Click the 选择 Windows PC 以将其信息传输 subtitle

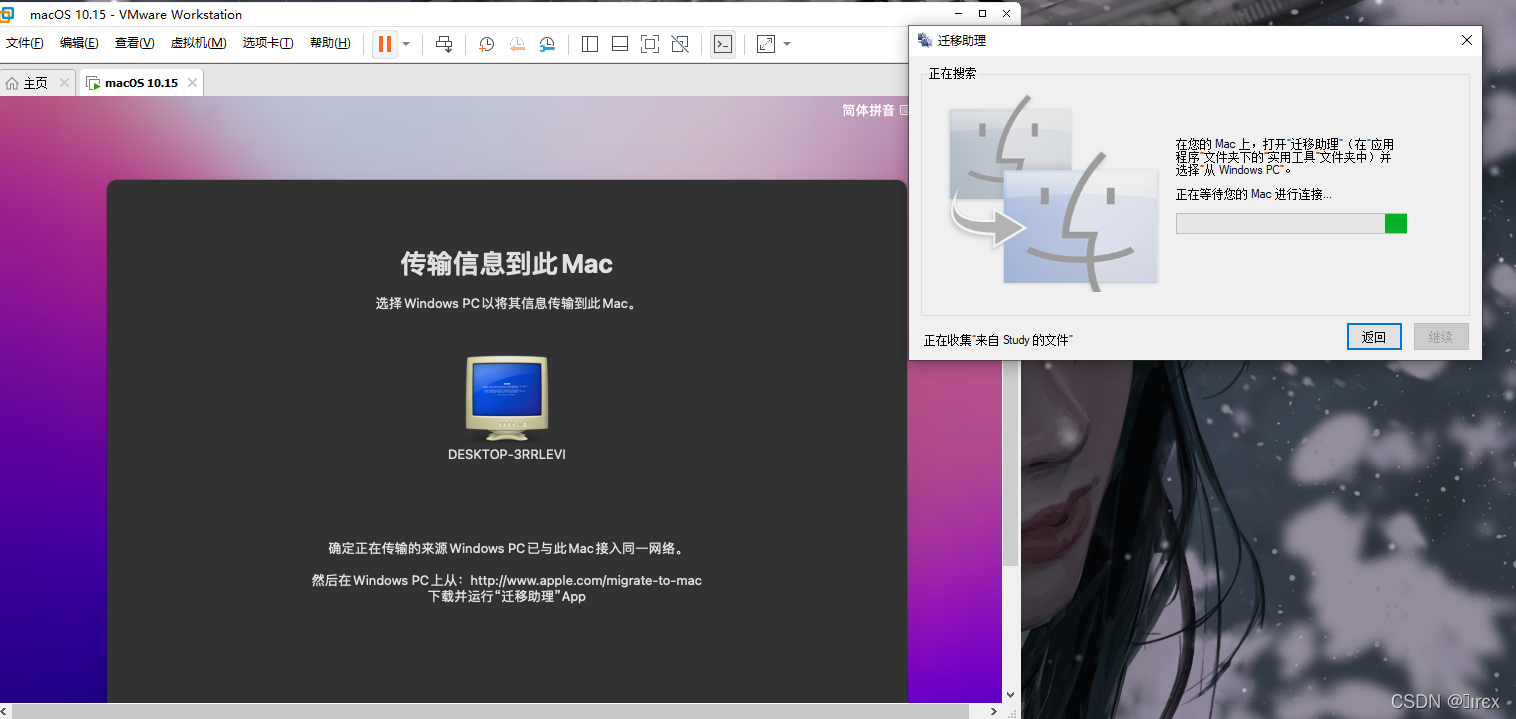pyautogui.click(x=506, y=303)
